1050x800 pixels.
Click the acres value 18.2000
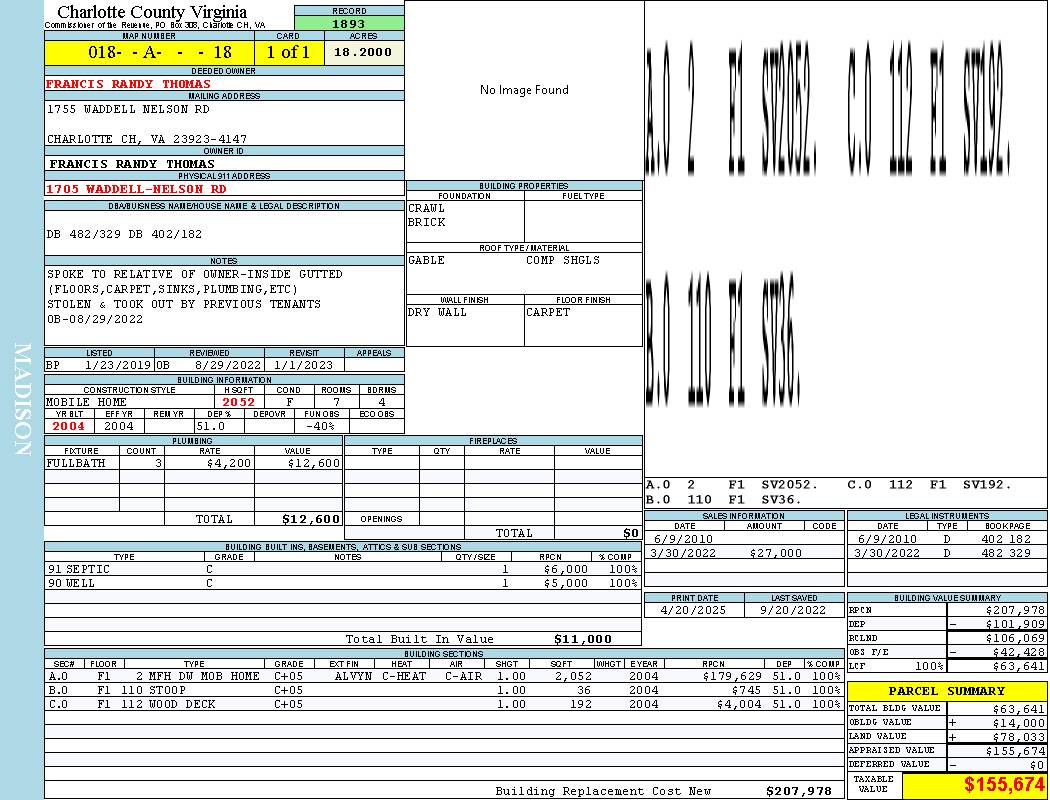click(363, 52)
